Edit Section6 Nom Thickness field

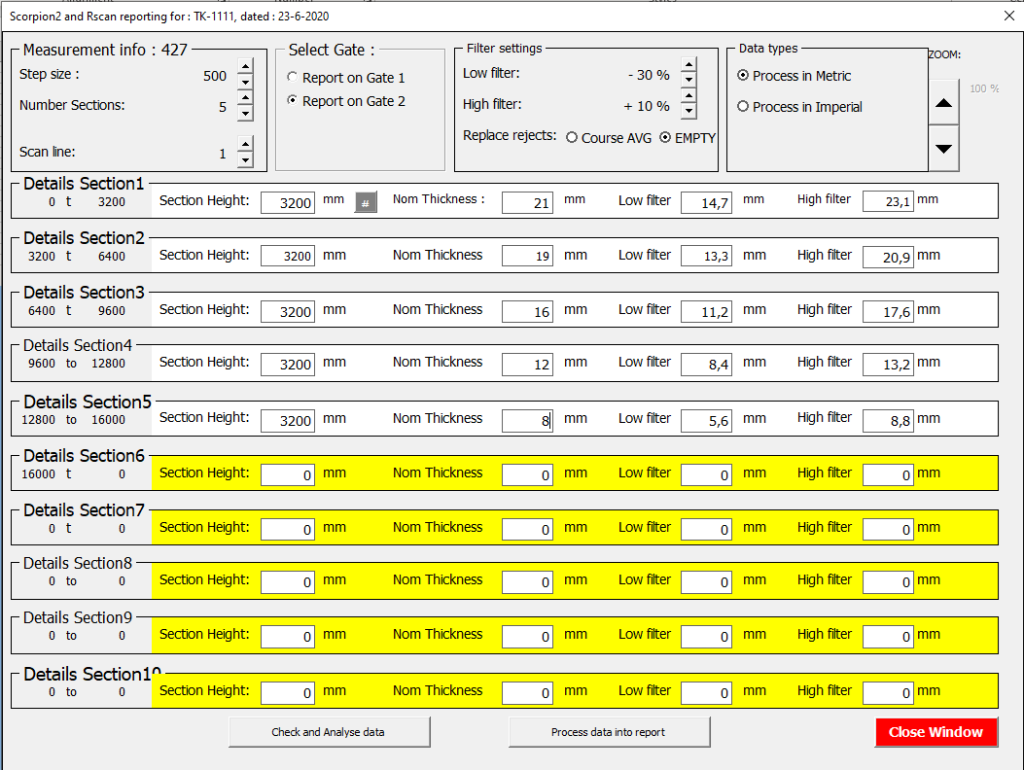coord(528,475)
